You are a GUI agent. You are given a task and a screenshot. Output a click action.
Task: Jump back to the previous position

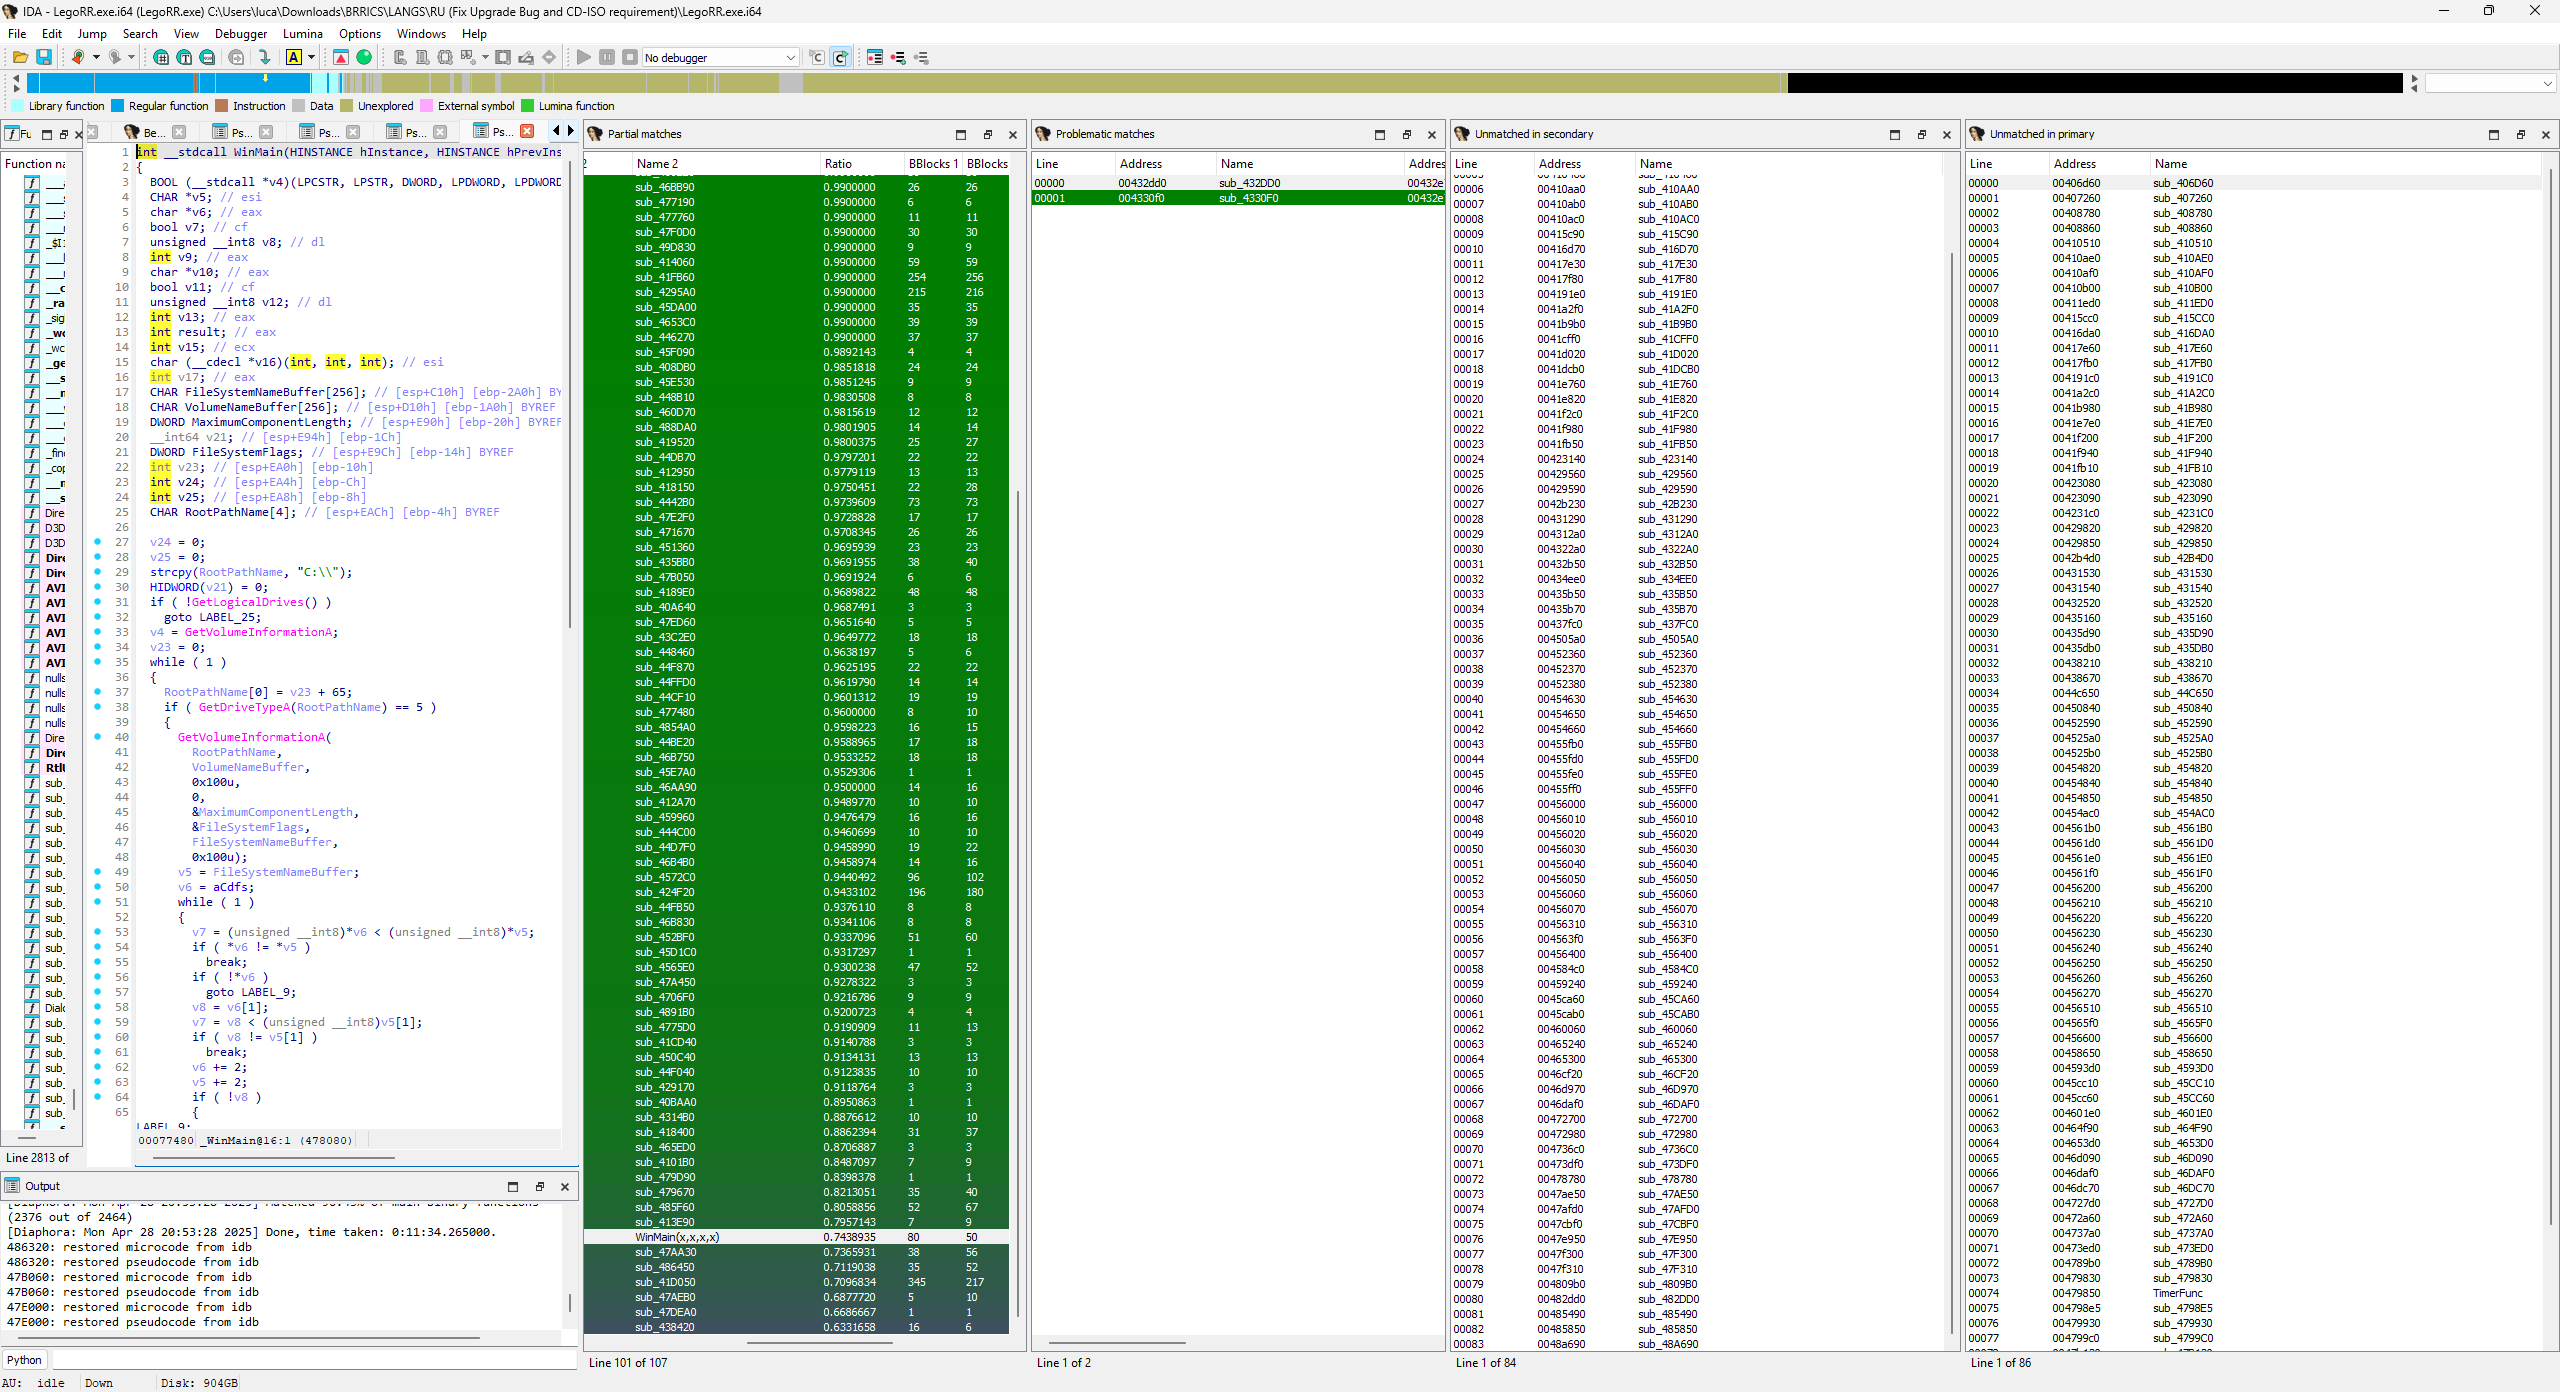[77, 58]
